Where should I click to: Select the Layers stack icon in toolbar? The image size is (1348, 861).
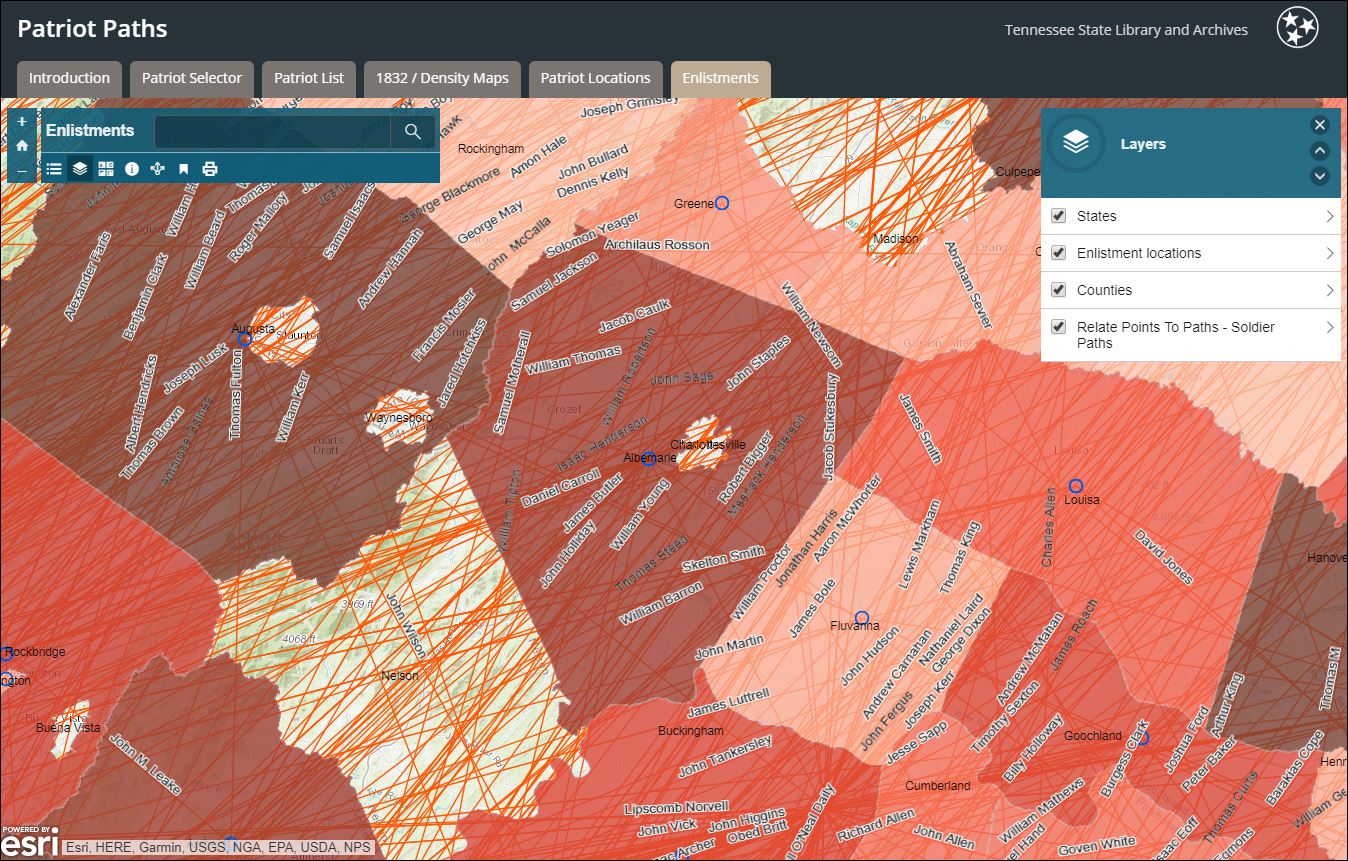click(79, 168)
